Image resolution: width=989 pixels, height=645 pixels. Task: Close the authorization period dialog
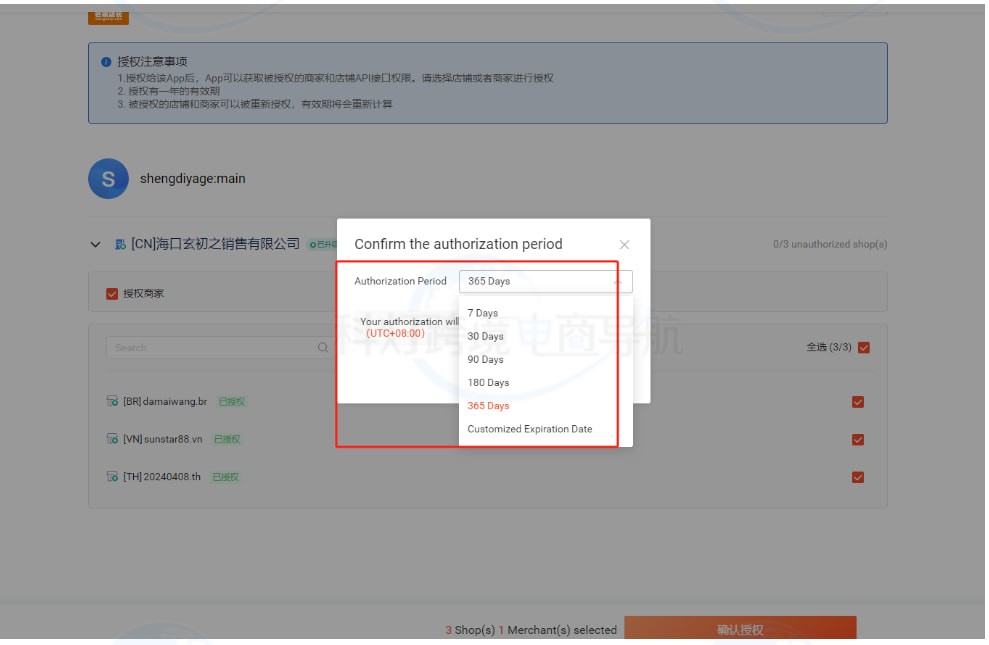point(624,244)
